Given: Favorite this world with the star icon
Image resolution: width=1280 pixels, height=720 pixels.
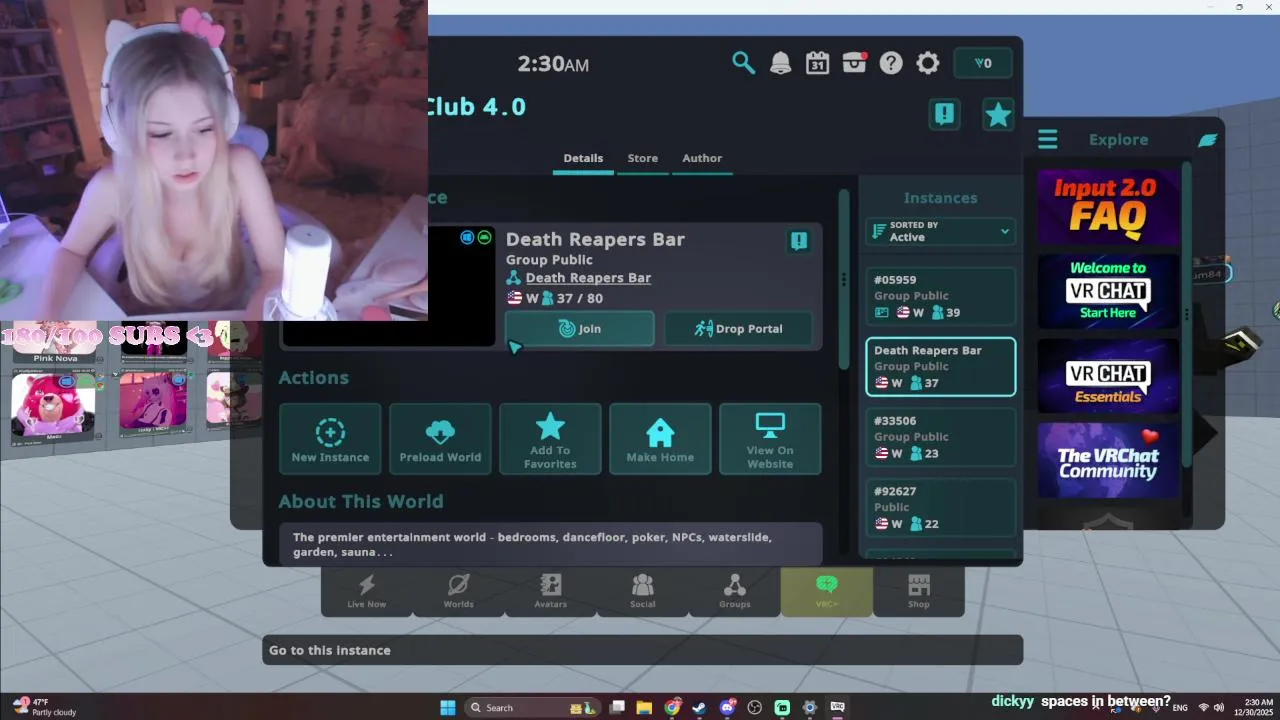Looking at the screenshot, I should [x=998, y=114].
